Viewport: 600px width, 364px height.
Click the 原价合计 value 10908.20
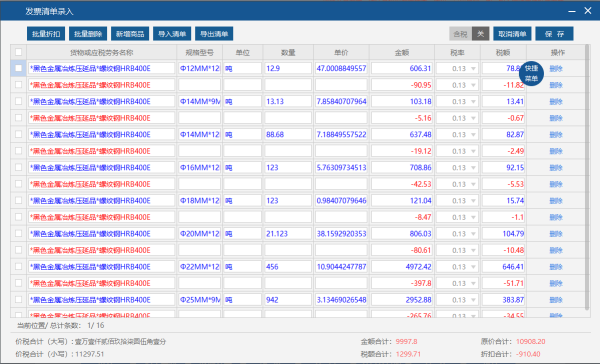530,341
